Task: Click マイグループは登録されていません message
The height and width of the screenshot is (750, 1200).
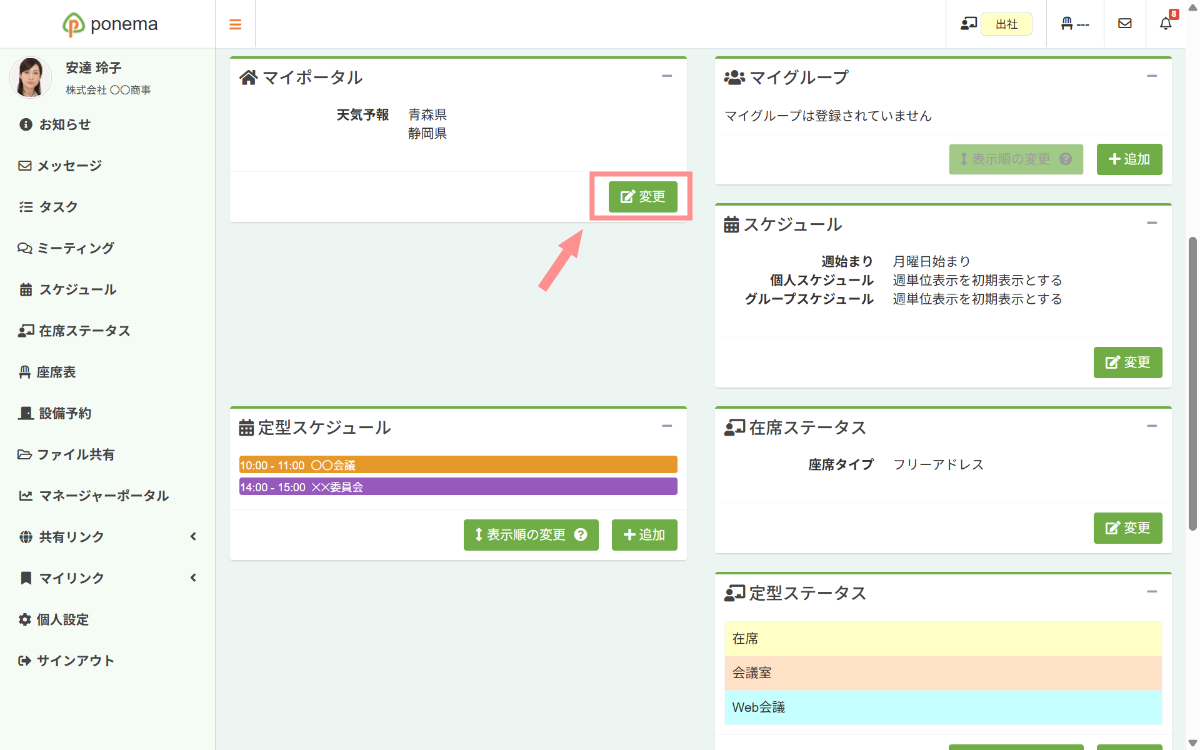Action: [x=828, y=116]
